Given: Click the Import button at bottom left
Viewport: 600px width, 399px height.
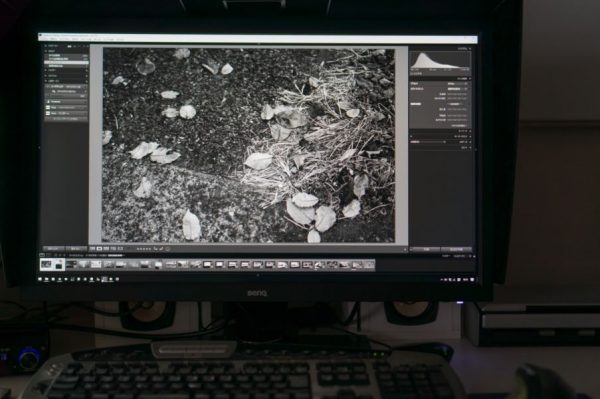Looking at the screenshot, I should pyautogui.click(x=53, y=249).
